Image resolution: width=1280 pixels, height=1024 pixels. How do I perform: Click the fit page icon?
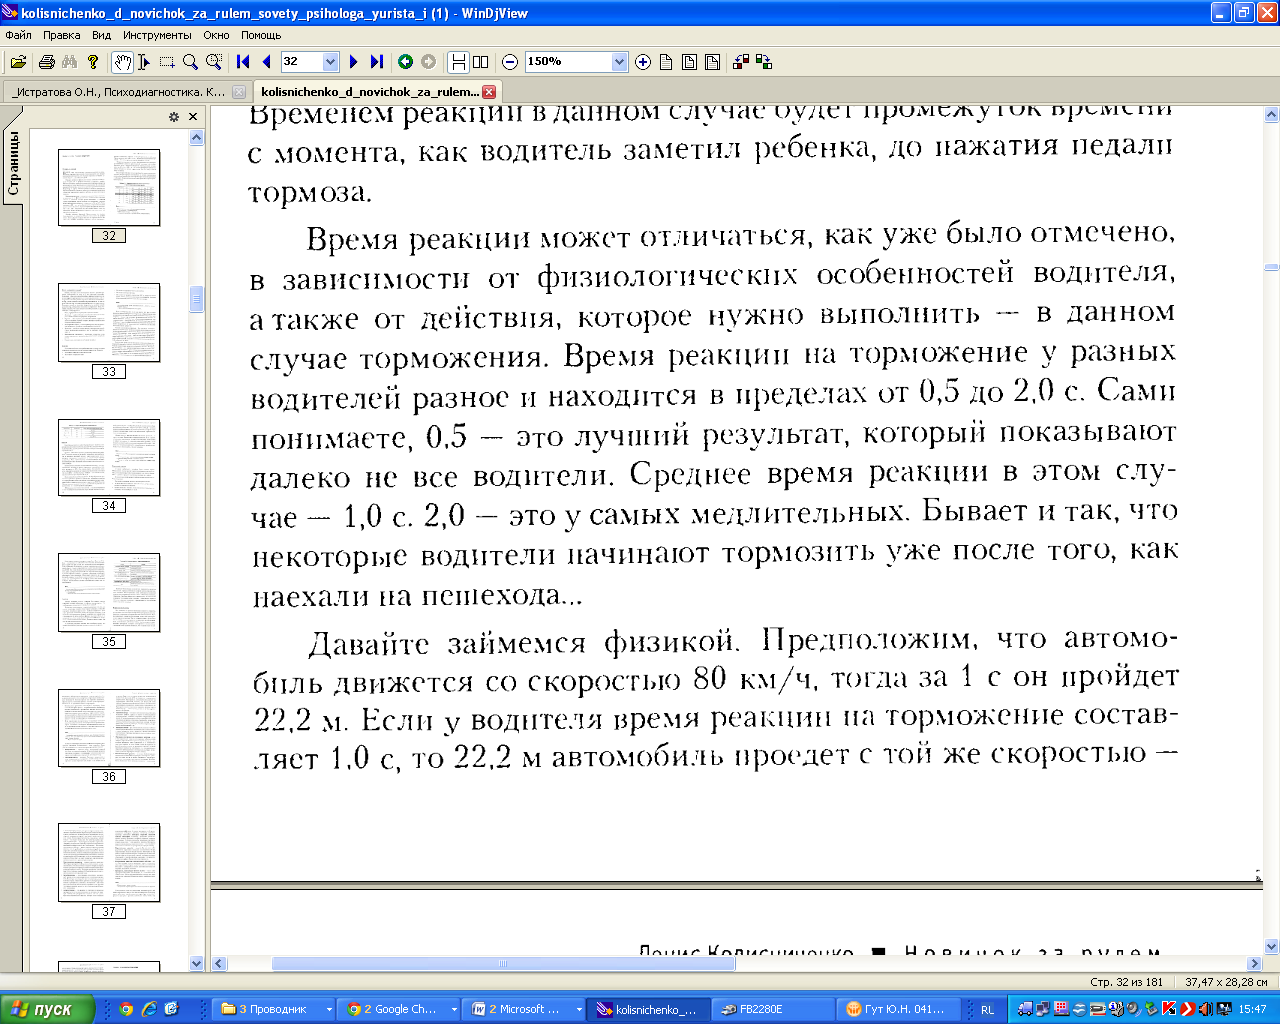coord(689,62)
